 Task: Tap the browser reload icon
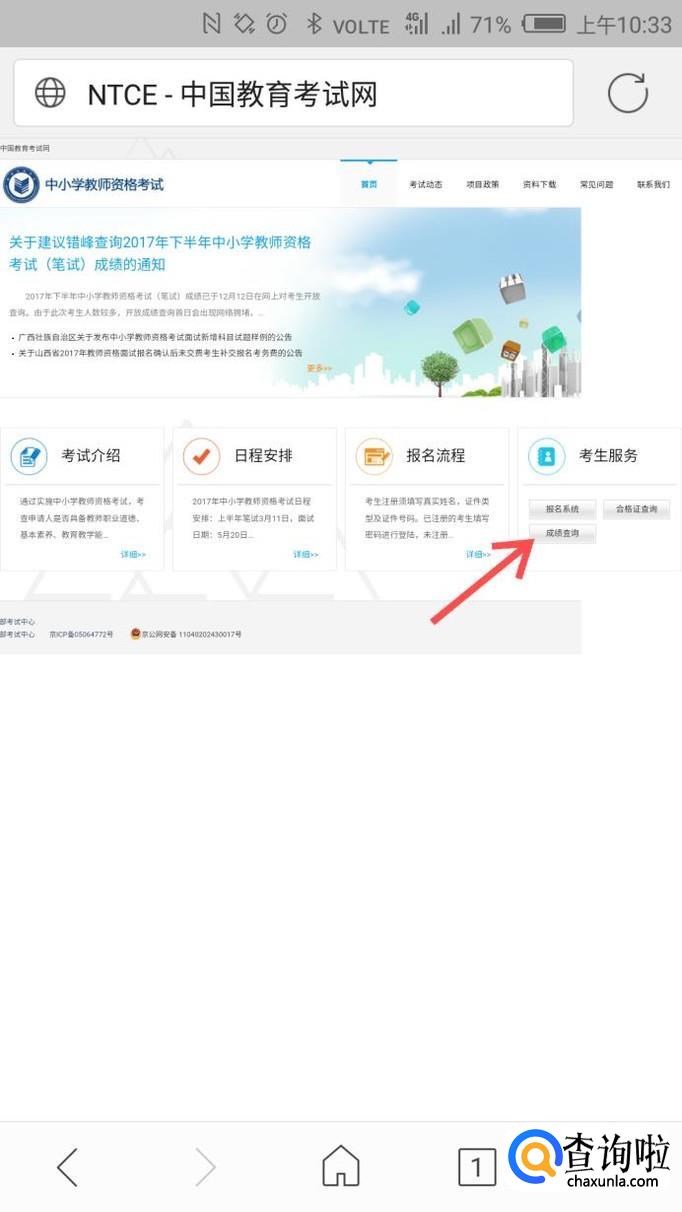point(628,94)
